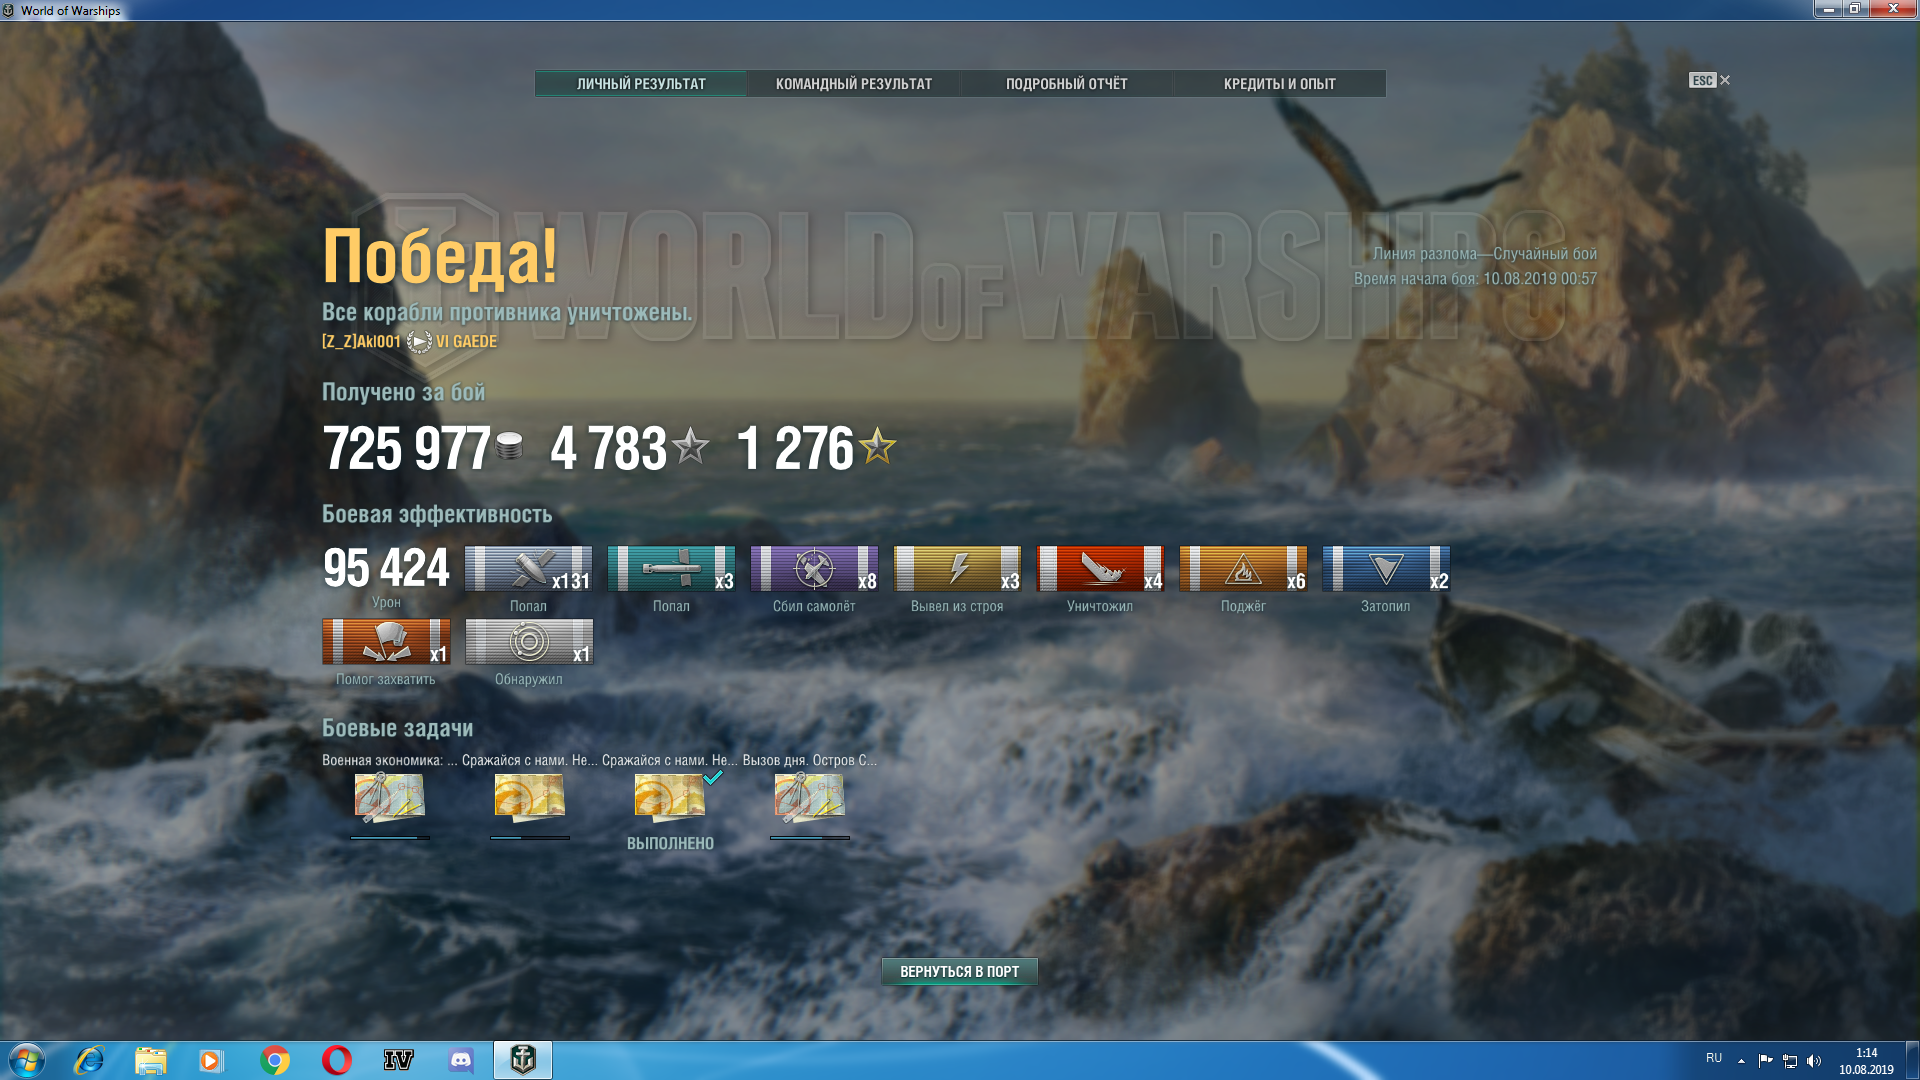Click the red Destroyed ribbon x4

(1100, 569)
